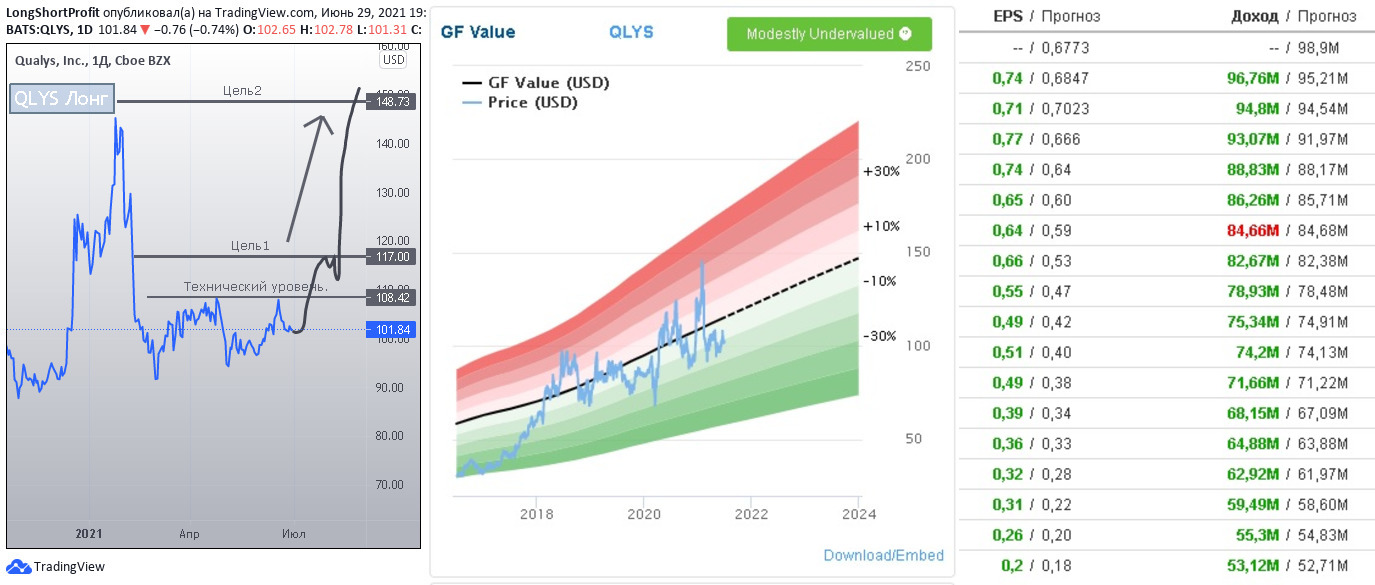
Task: Click the red down-arrow price change indicator
Action: (145, 30)
